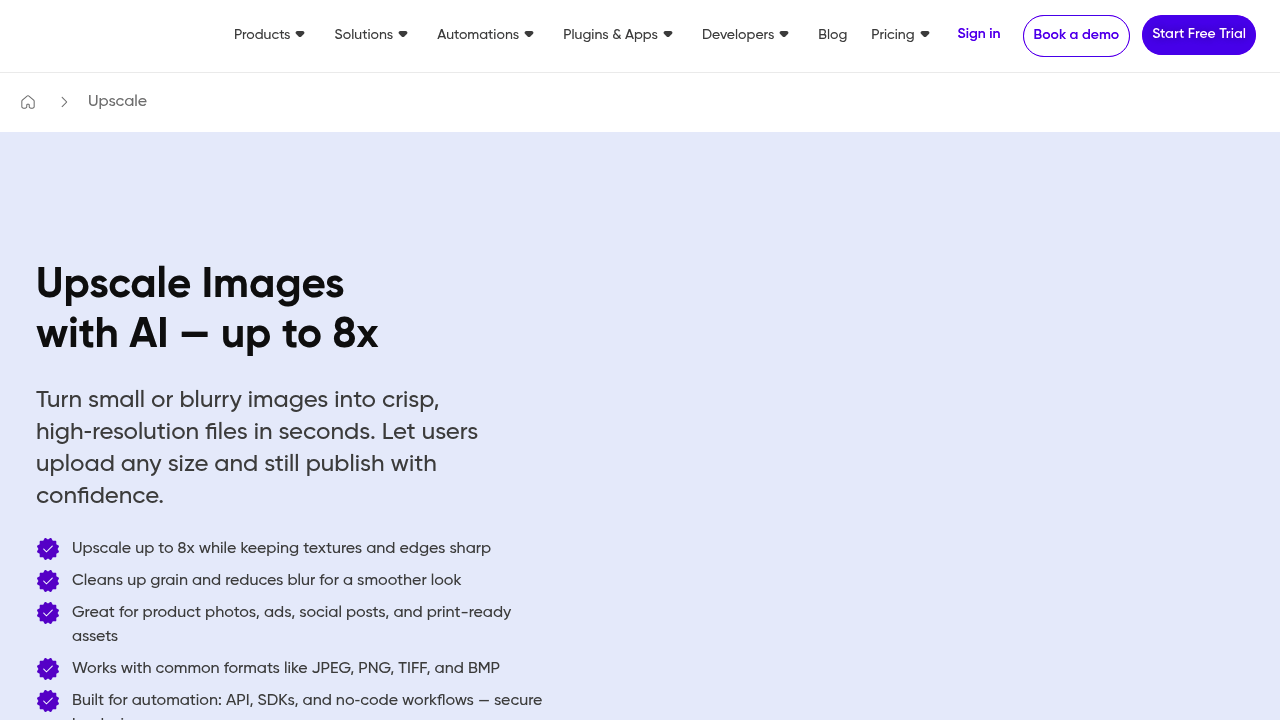Image resolution: width=1280 pixels, height=720 pixels.
Task: Open the Developers menu
Action: [x=738, y=35]
